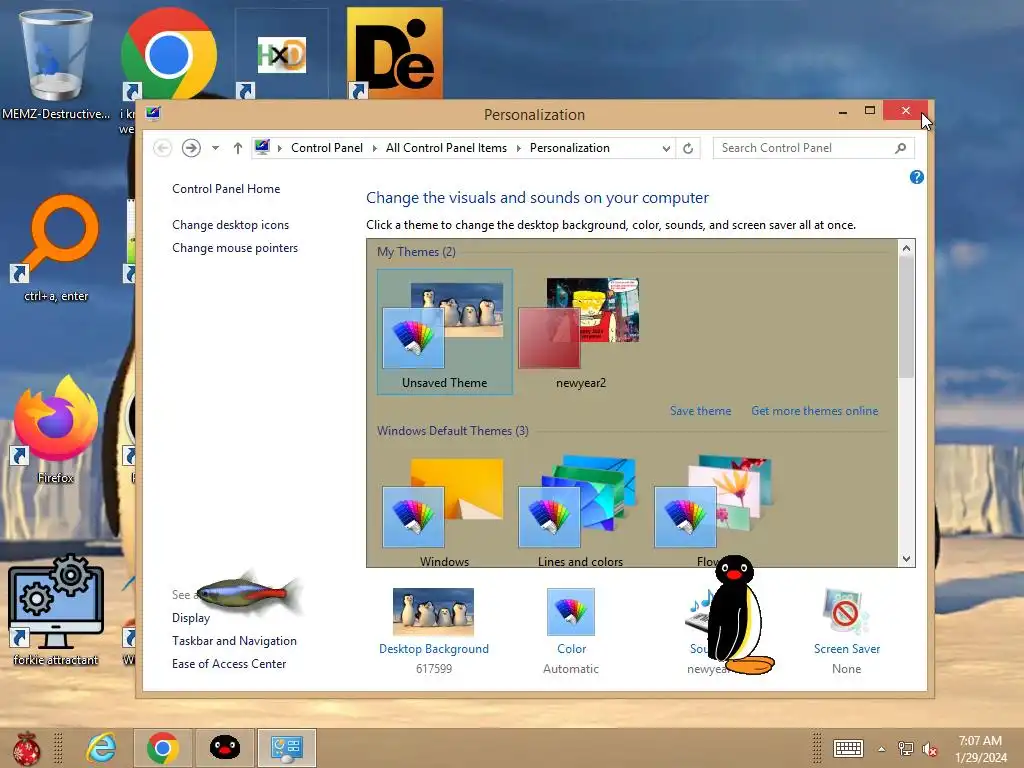Expand chevron after Control Panel breadcrumb
The height and width of the screenshot is (768, 1024).
[375, 148]
